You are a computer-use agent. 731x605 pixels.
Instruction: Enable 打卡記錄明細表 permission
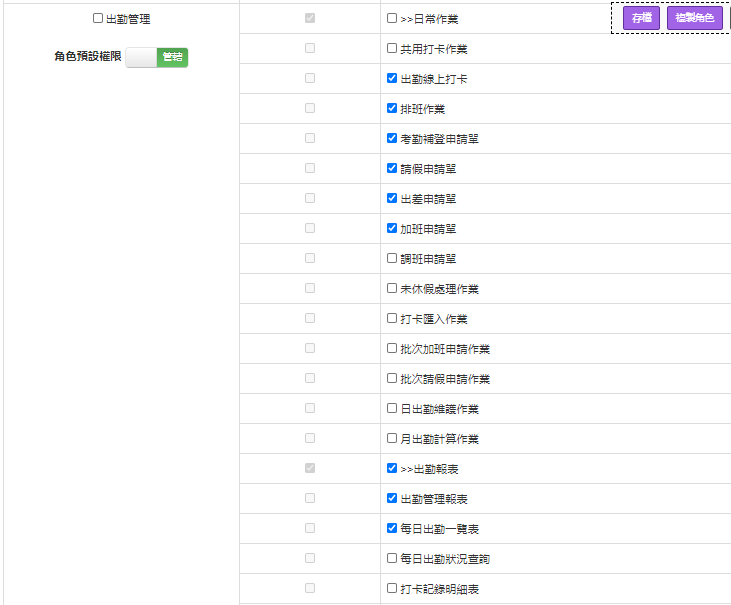[x=392, y=588]
